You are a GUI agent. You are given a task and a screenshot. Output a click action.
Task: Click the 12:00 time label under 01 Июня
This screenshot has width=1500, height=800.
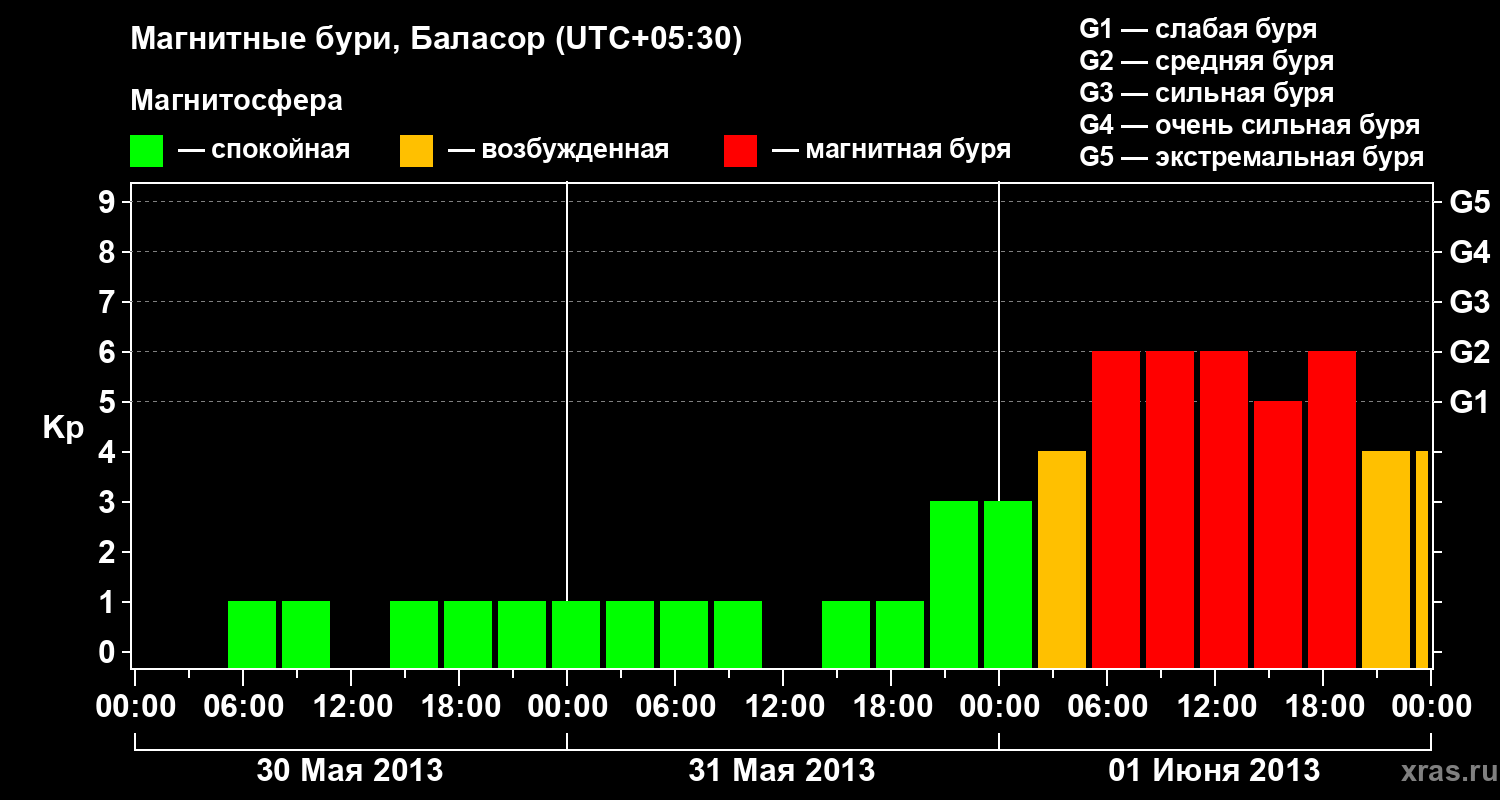click(x=1215, y=707)
